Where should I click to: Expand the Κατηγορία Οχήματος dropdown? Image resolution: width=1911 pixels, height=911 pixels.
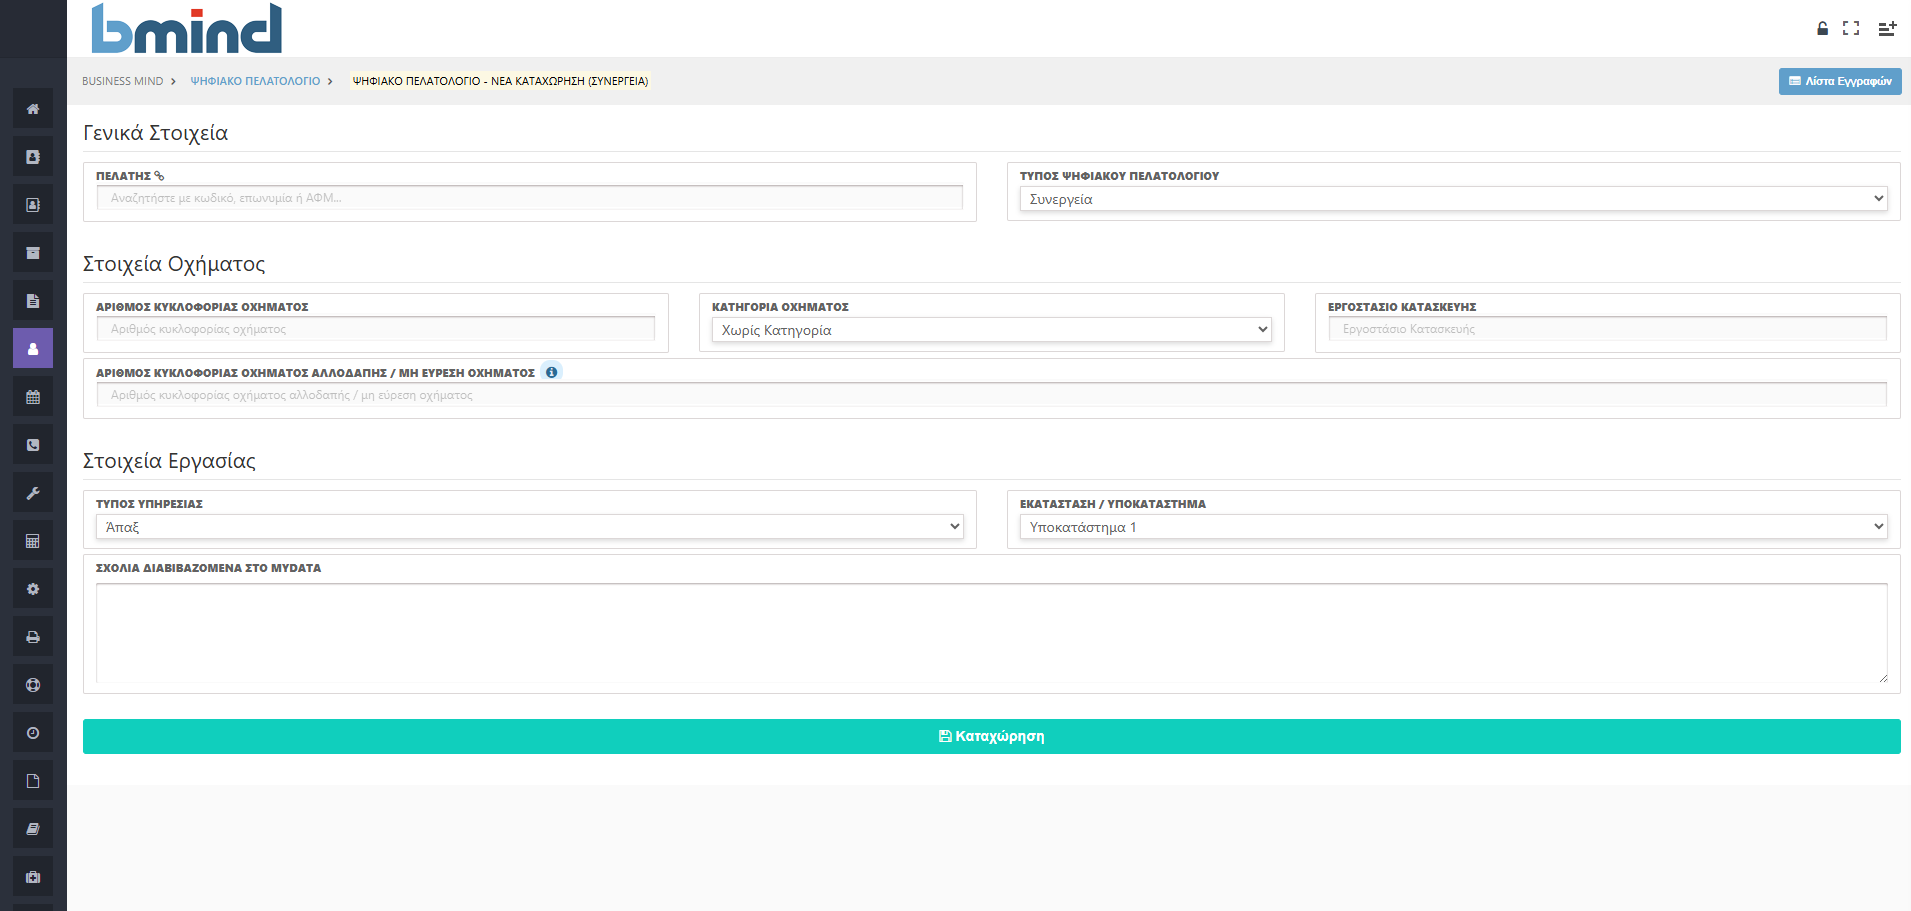tap(991, 330)
